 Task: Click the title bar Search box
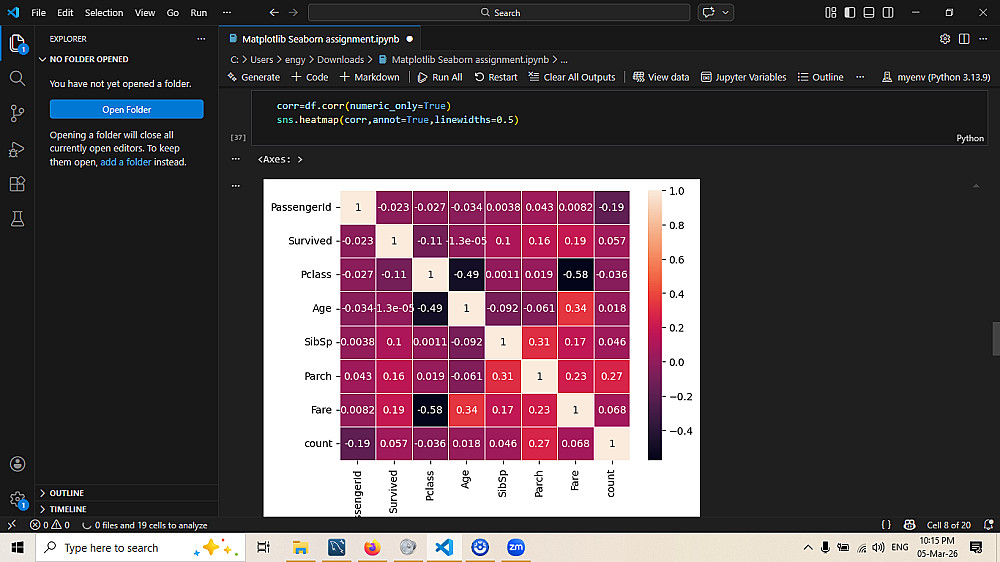(x=499, y=13)
